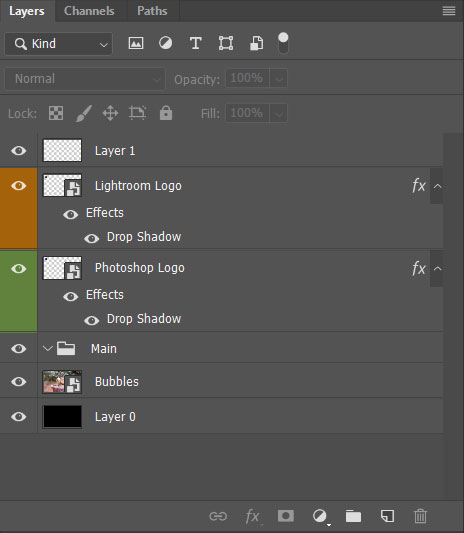Click the Main group folder icon
The image size is (464, 533).
[66, 348]
